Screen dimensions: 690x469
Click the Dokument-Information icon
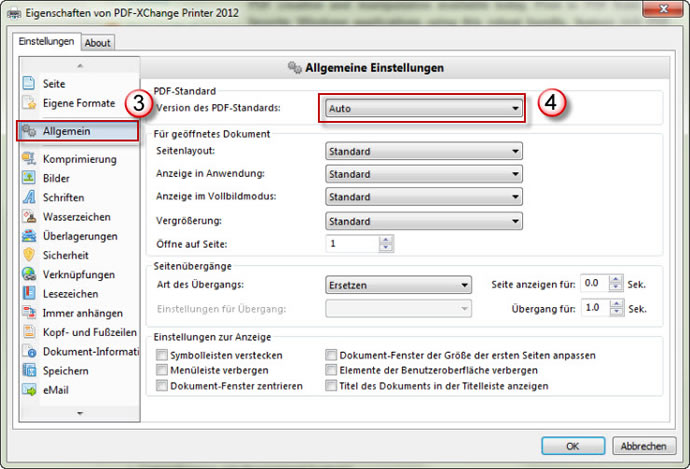[29, 351]
